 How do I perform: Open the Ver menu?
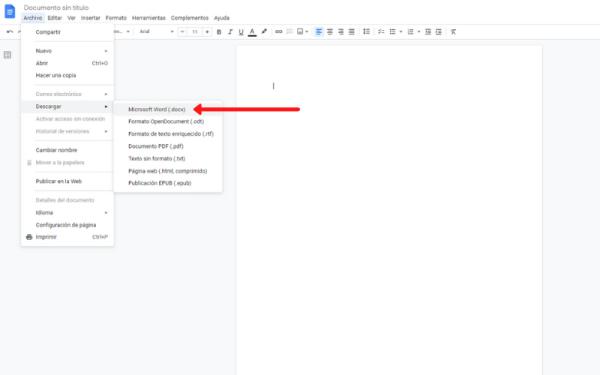(71, 18)
